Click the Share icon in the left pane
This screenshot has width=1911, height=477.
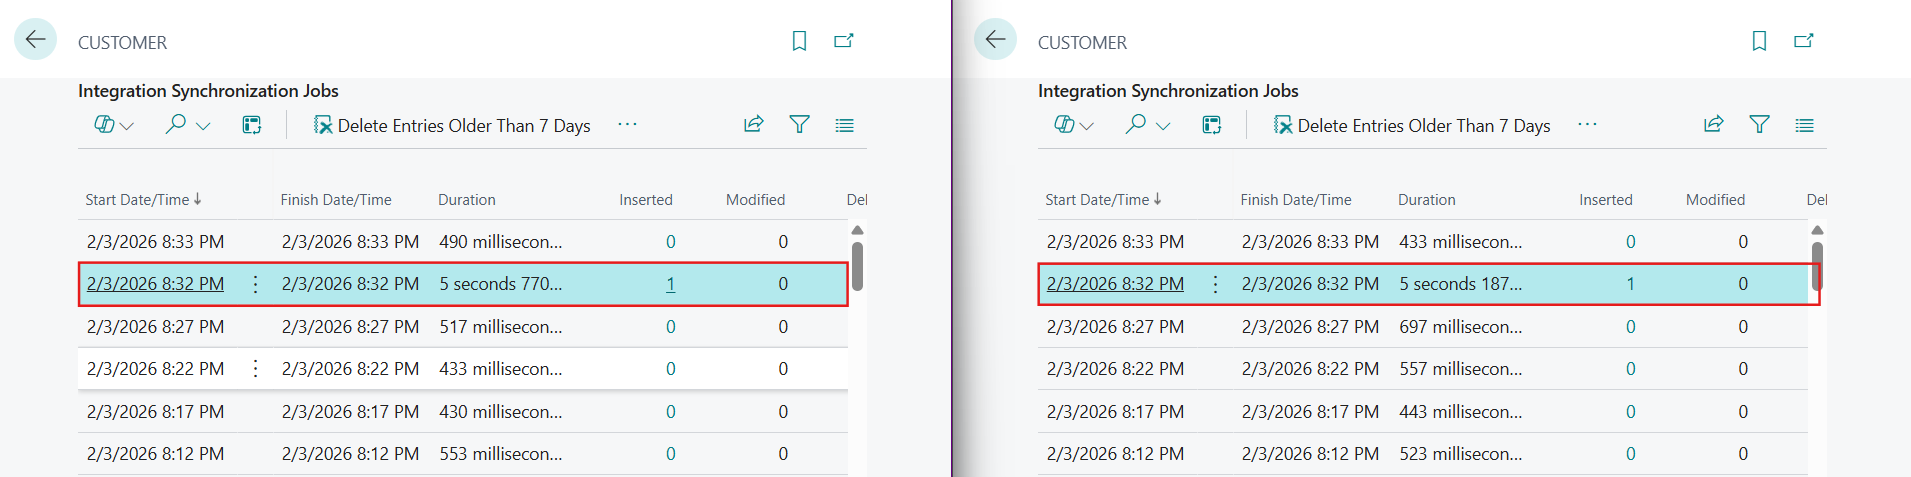point(754,125)
